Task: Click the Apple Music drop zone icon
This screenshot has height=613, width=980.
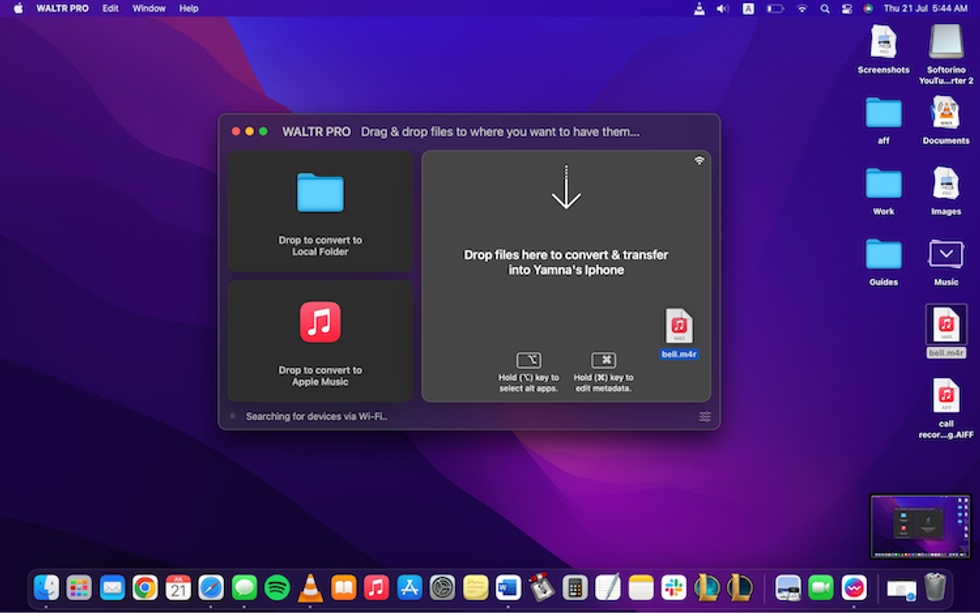Action: 320,323
